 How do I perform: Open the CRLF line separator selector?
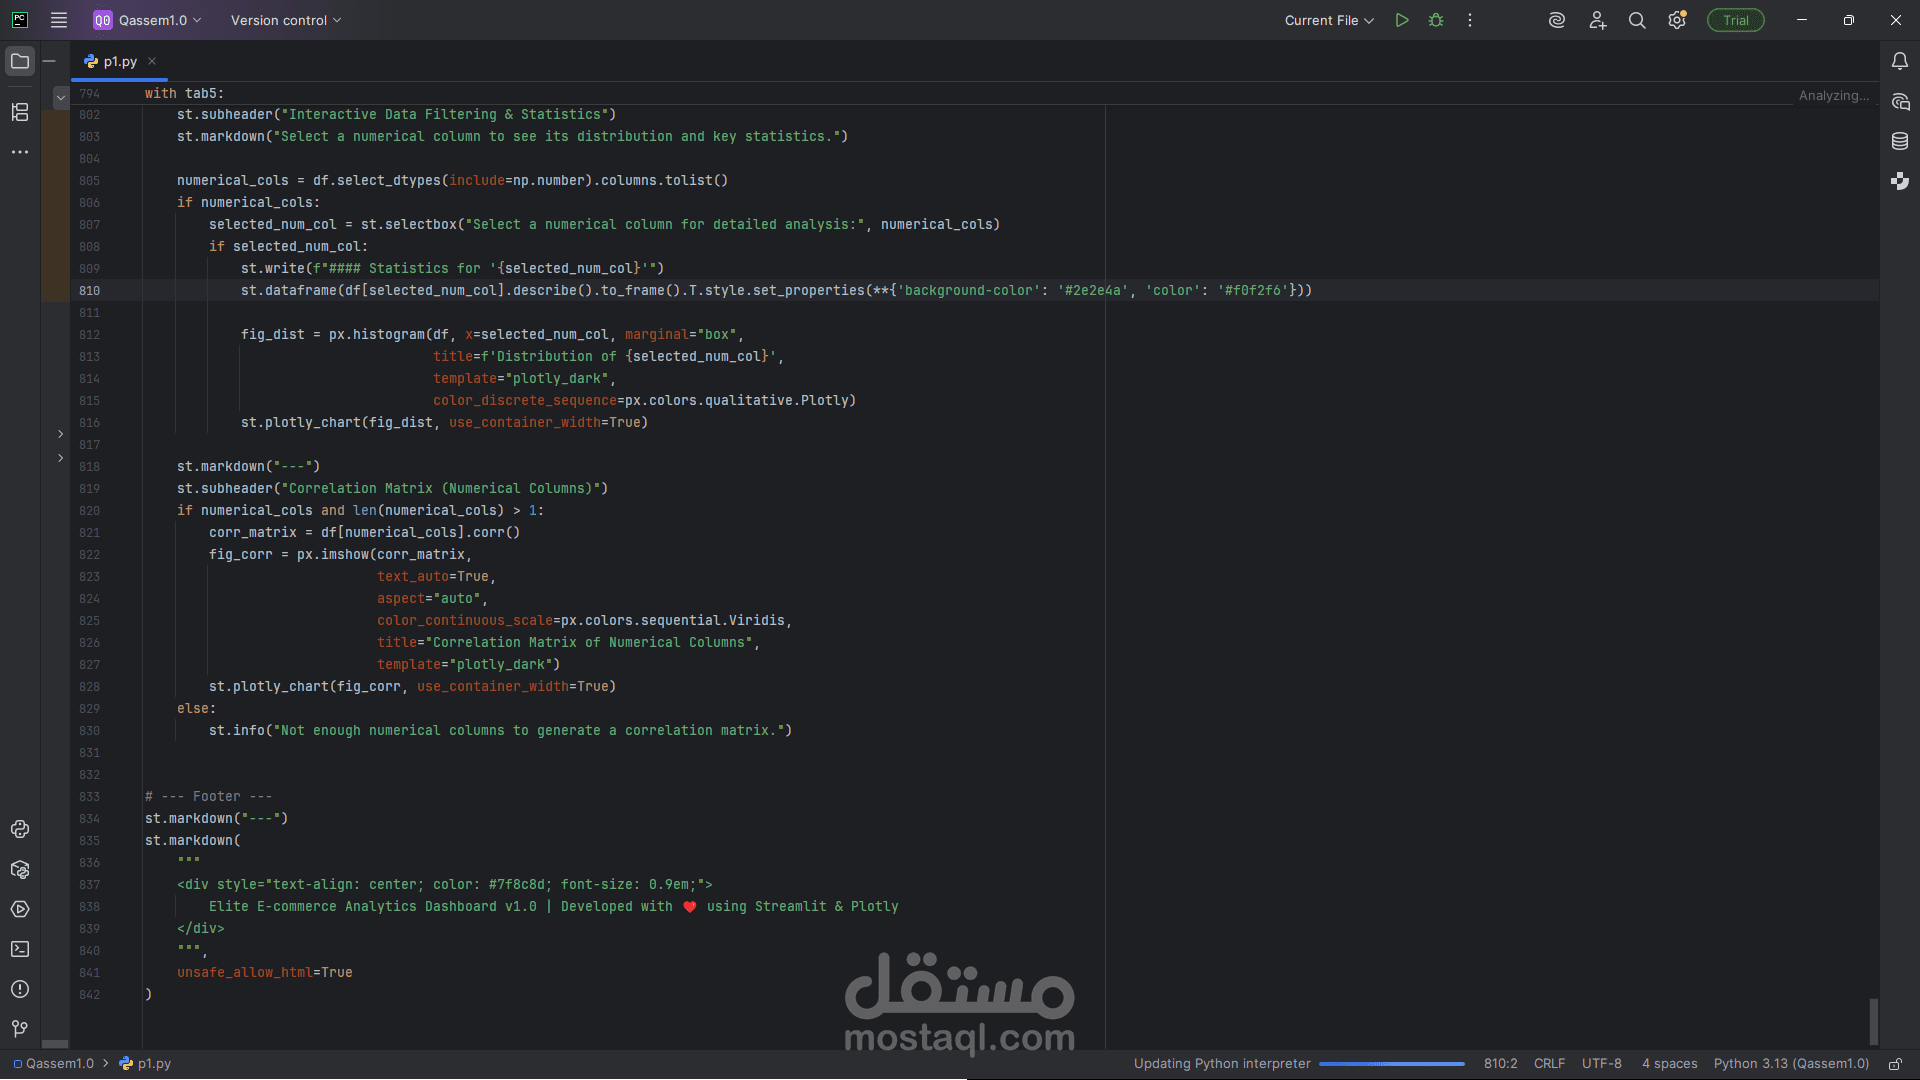click(1549, 1064)
